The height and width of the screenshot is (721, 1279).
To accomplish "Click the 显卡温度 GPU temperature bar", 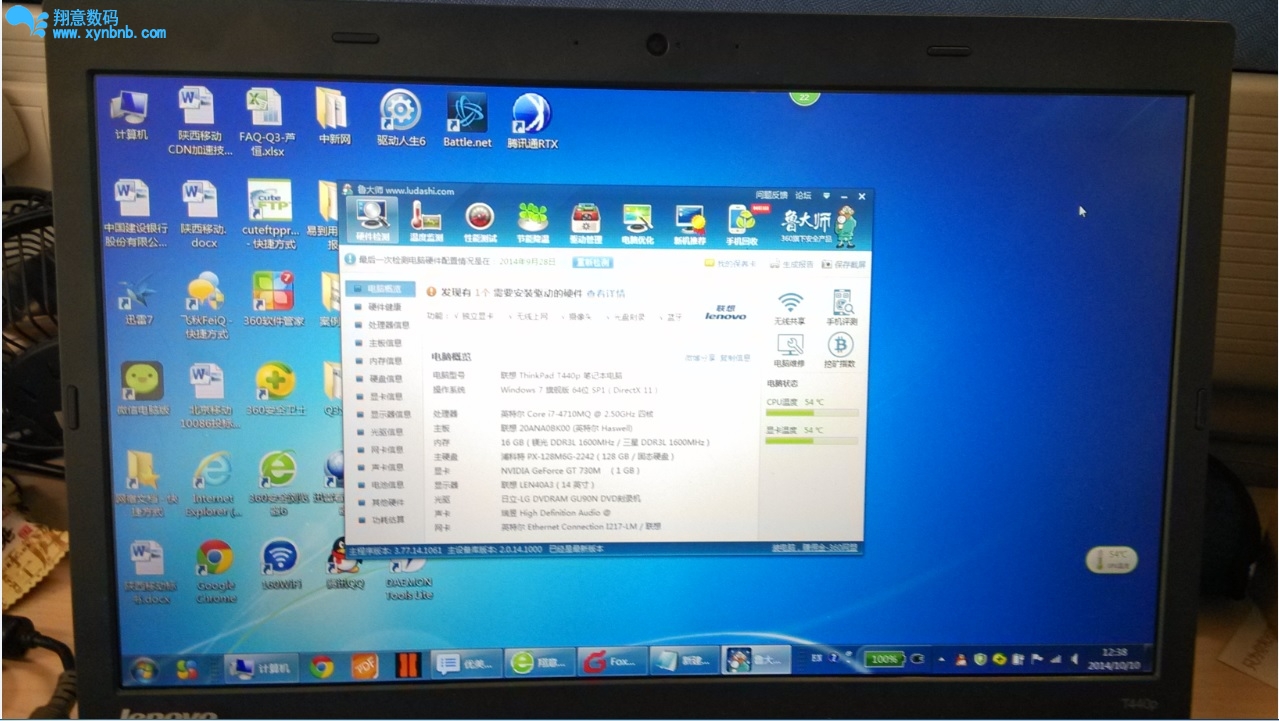I will tap(812, 440).
